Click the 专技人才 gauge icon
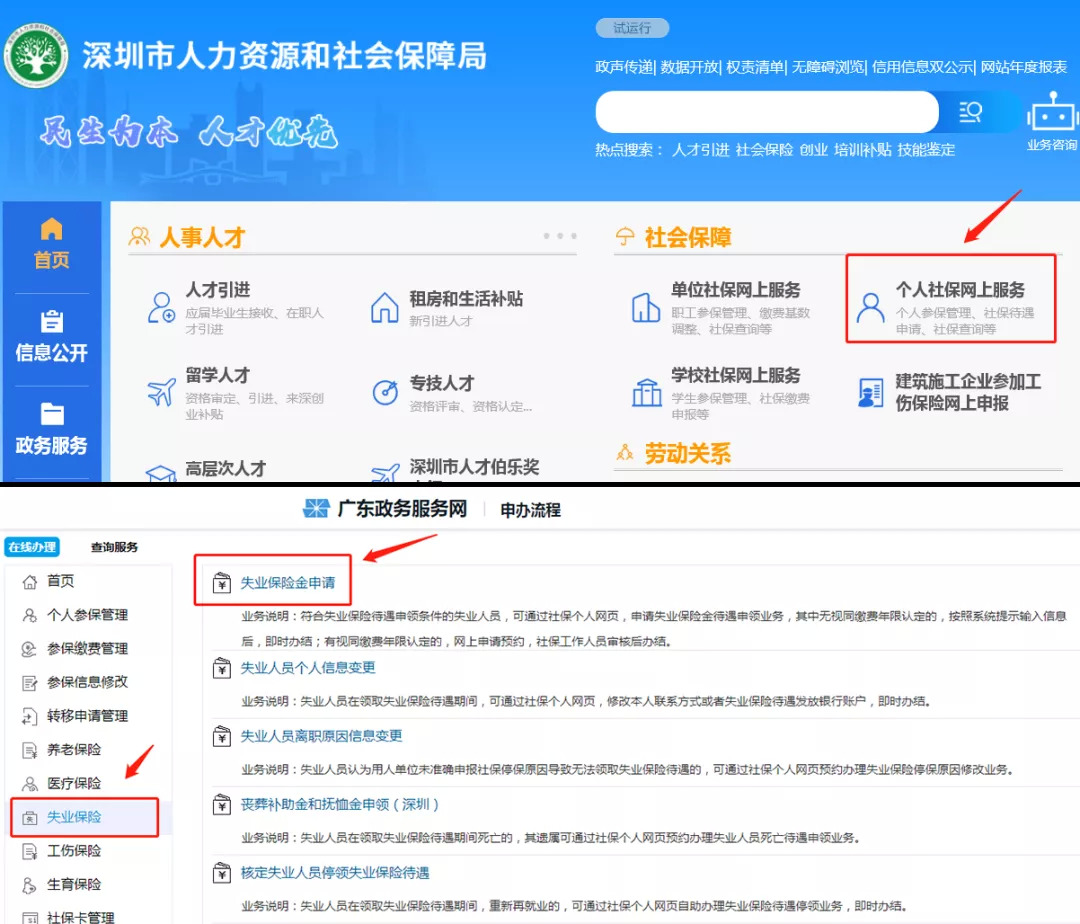Viewport: 1080px width, 924px height. pyautogui.click(x=385, y=392)
